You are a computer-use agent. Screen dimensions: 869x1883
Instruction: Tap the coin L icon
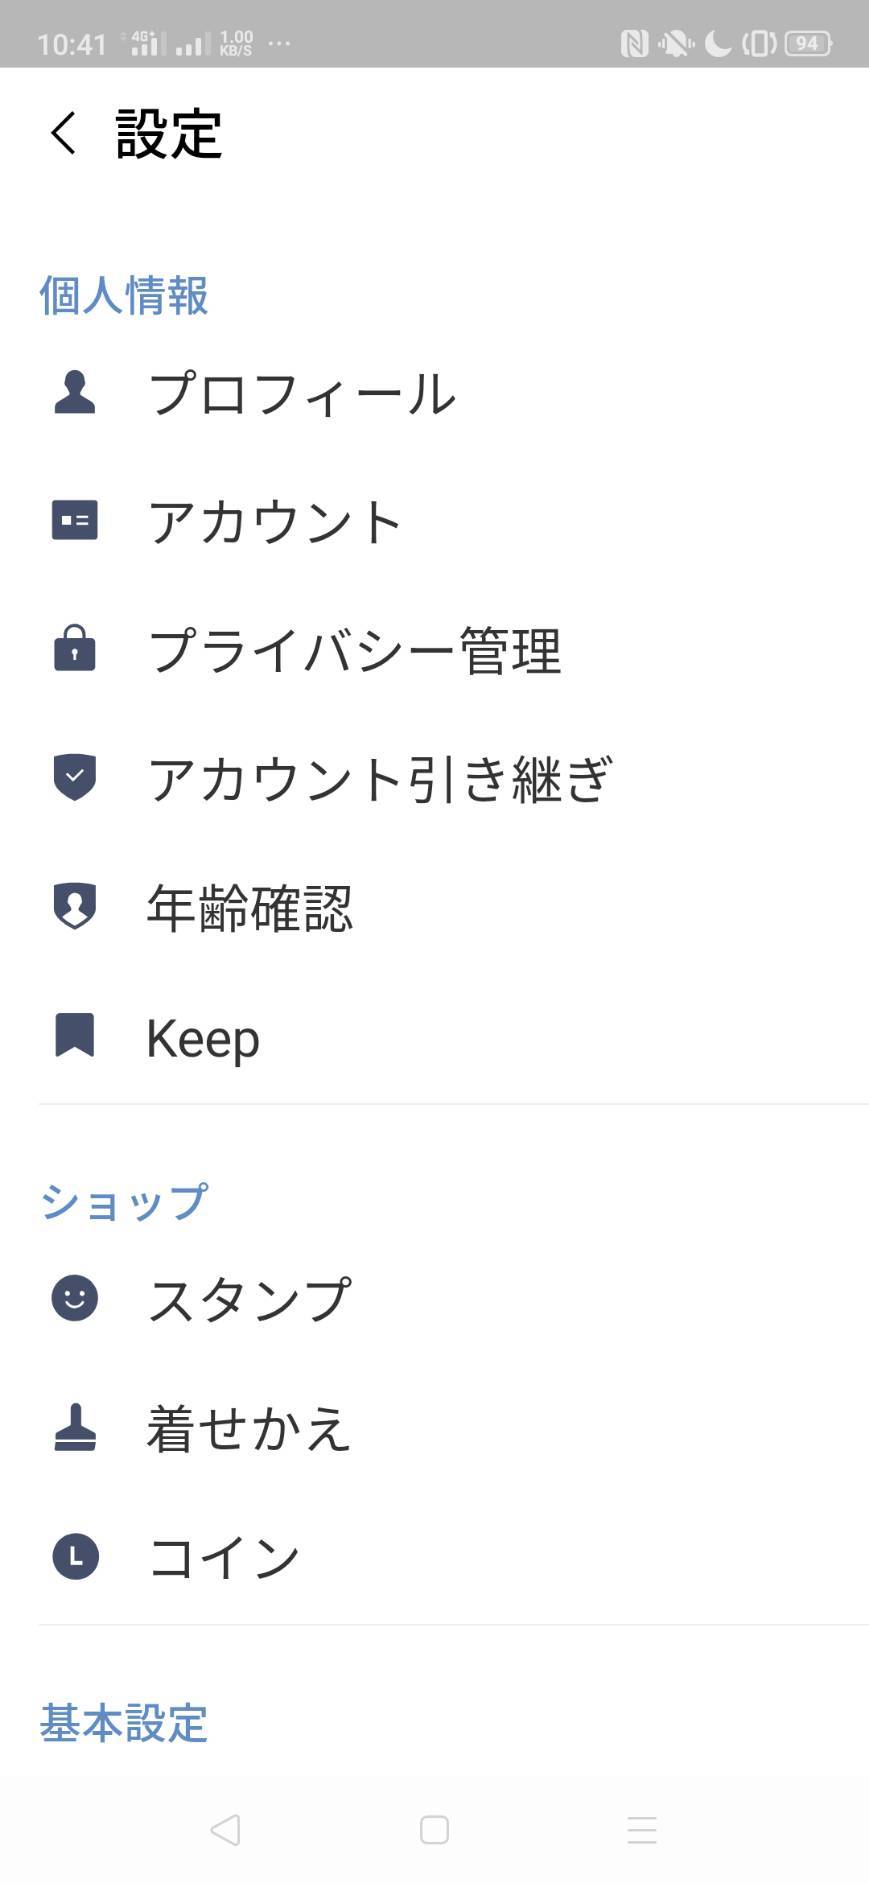[x=75, y=1557]
